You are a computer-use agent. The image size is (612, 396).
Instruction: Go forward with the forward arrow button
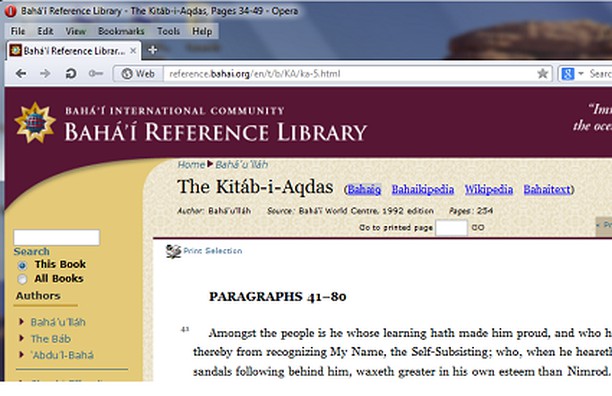pos(45,73)
